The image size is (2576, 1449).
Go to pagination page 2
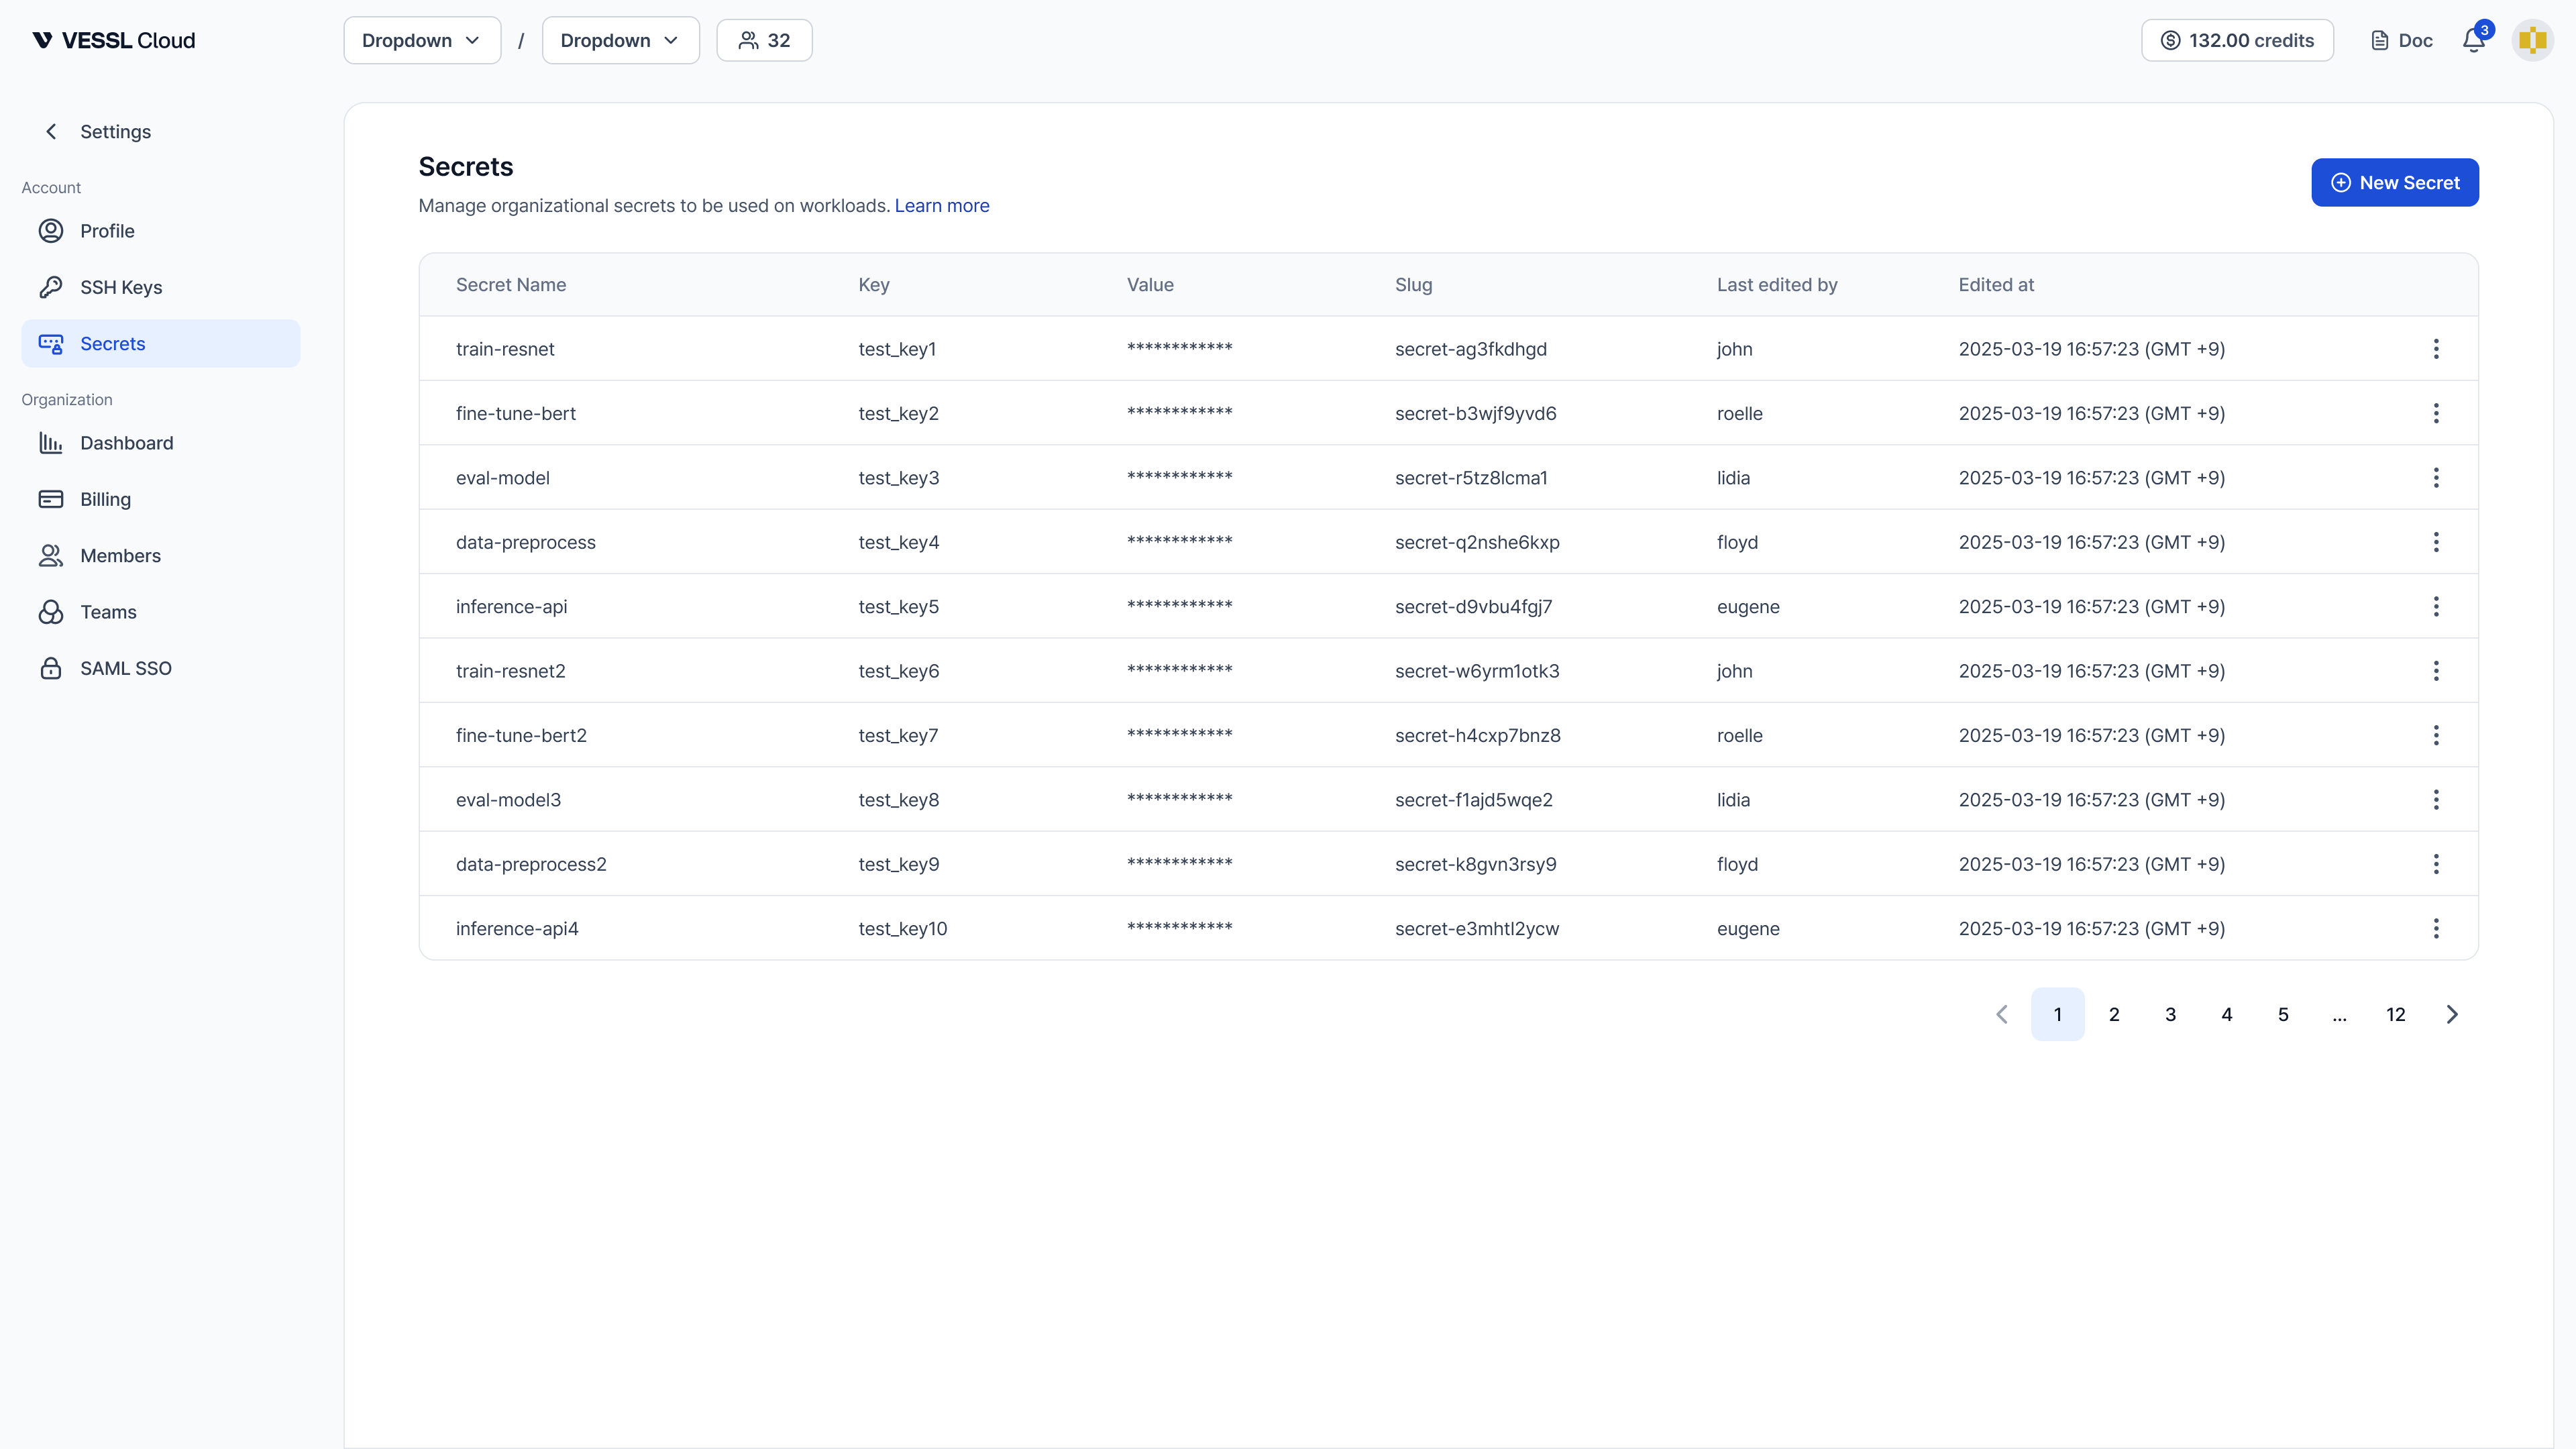point(2114,1014)
